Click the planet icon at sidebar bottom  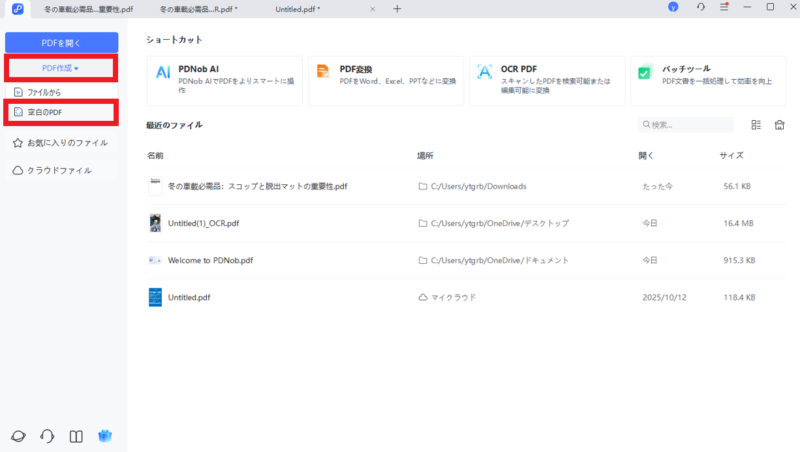pos(18,436)
